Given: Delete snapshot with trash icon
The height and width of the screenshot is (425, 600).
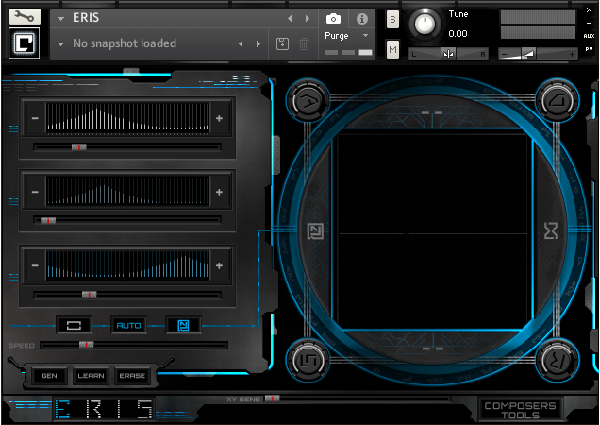Looking at the screenshot, I should click(304, 44).
